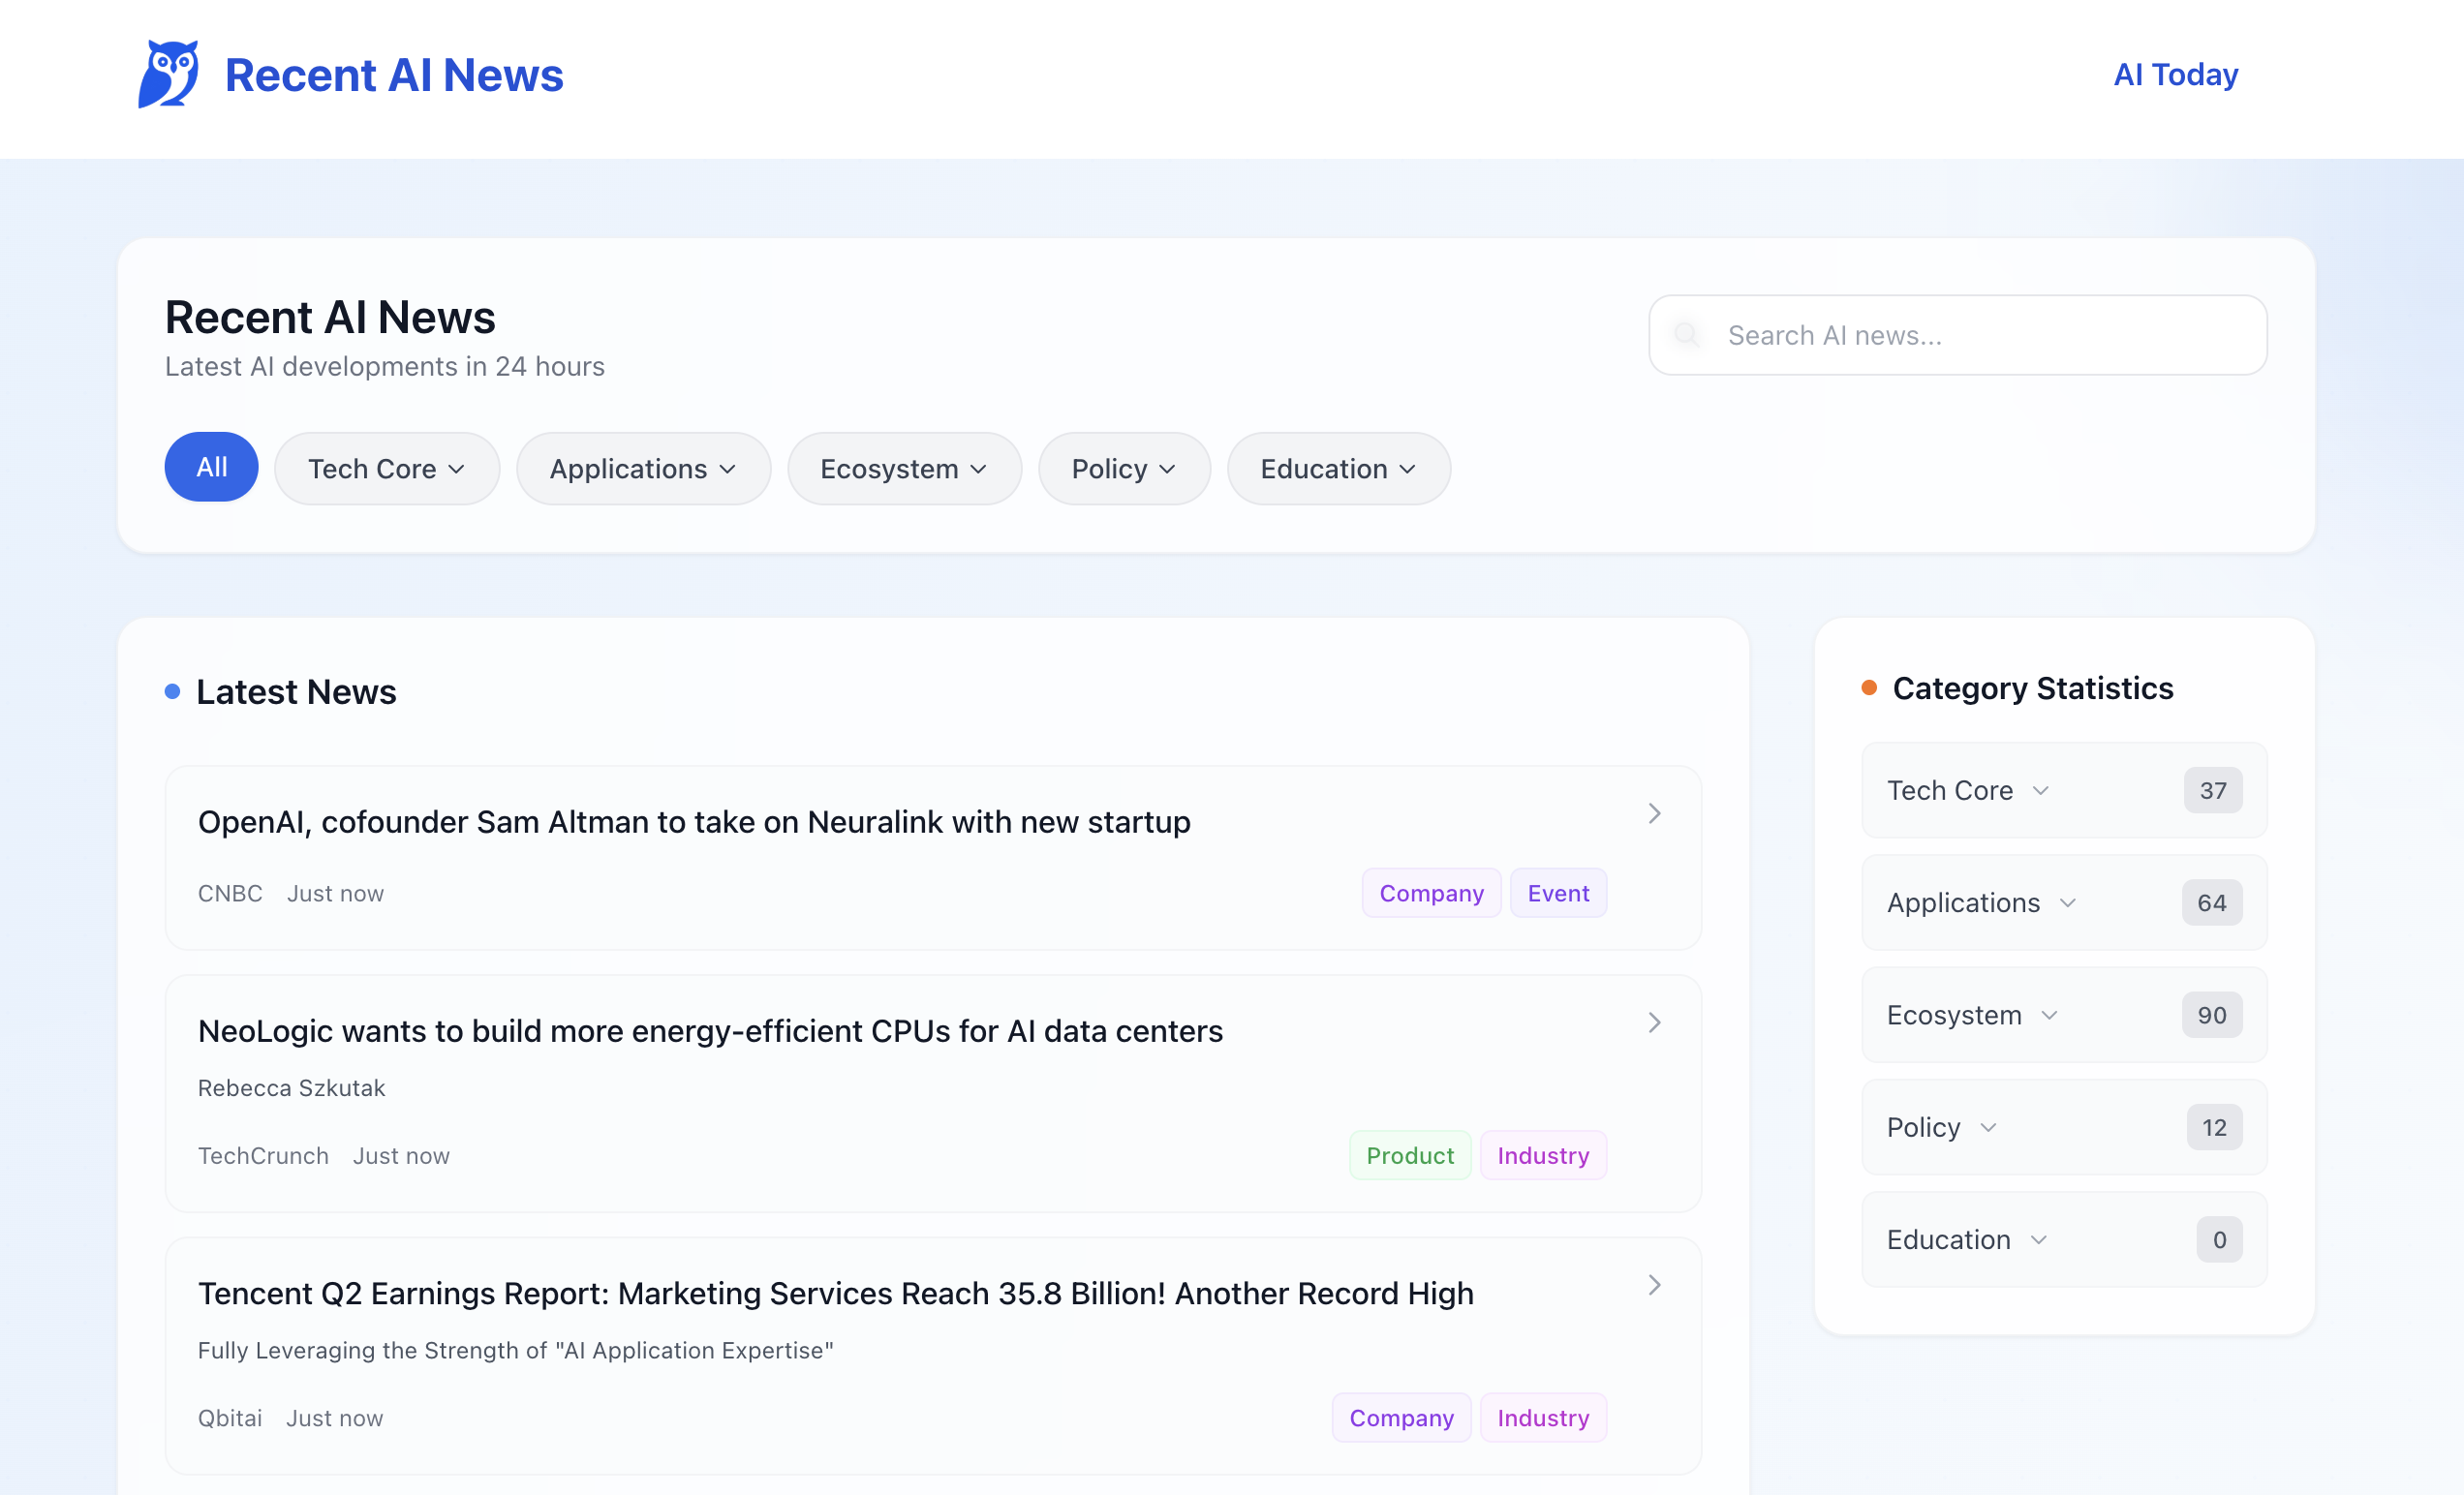Click the Product tag on NeoLogic article
Image resolution: width=2464 pixels, height=1495 pixels.
click(1410, 1155)
